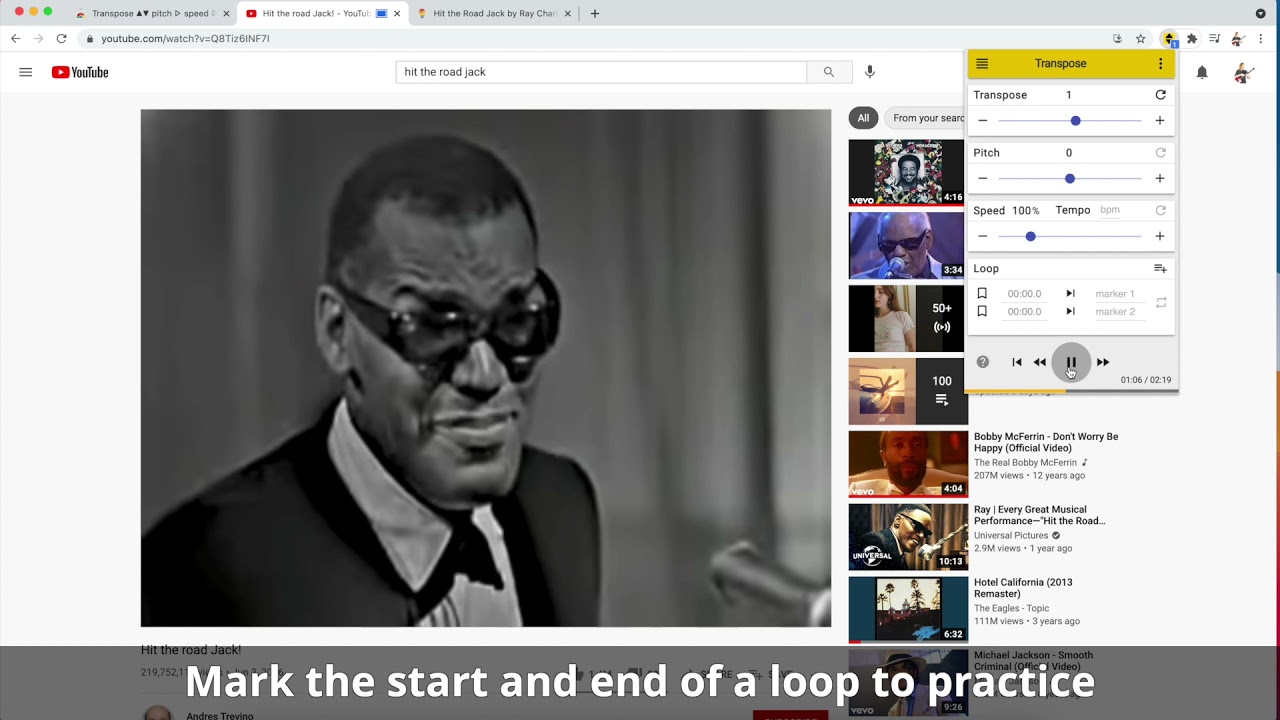The width and height of the screenshot is (1280, 720).
Task: Open Hotel California 2013 Remaster video
Action: point(1023,588)
